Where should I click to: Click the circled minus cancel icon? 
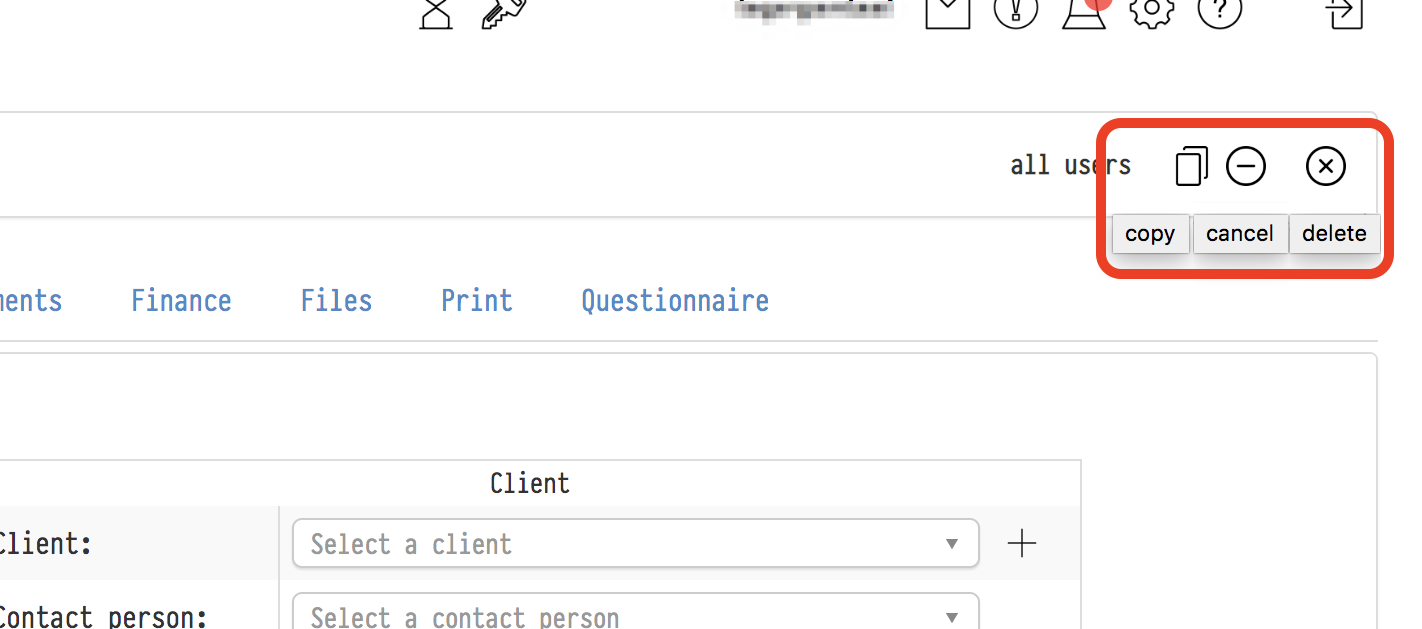click(x=1246, y=166)
